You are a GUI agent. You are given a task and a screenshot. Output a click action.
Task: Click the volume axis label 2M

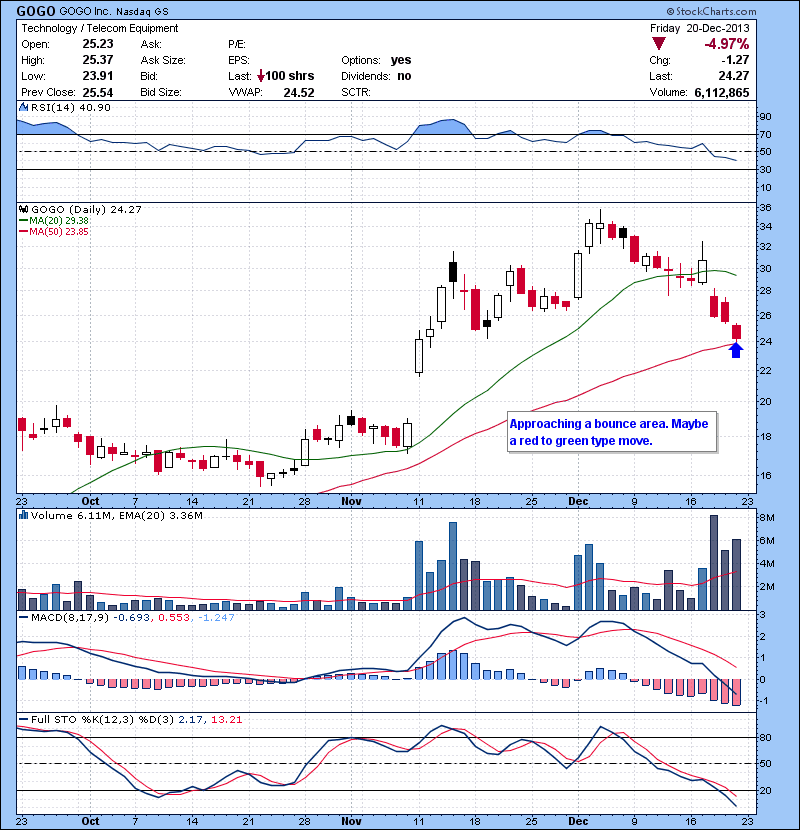[767, 587]
